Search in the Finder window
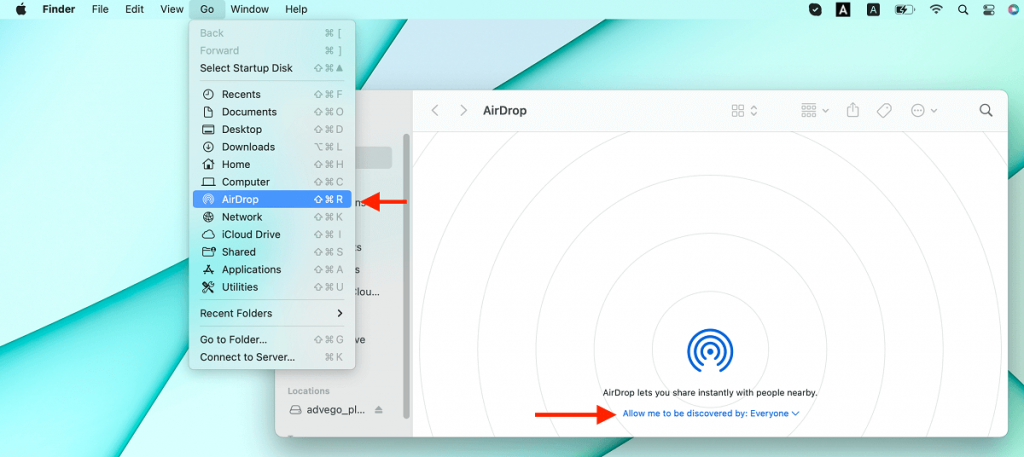 pyautogui.click(x=986, y=110)
